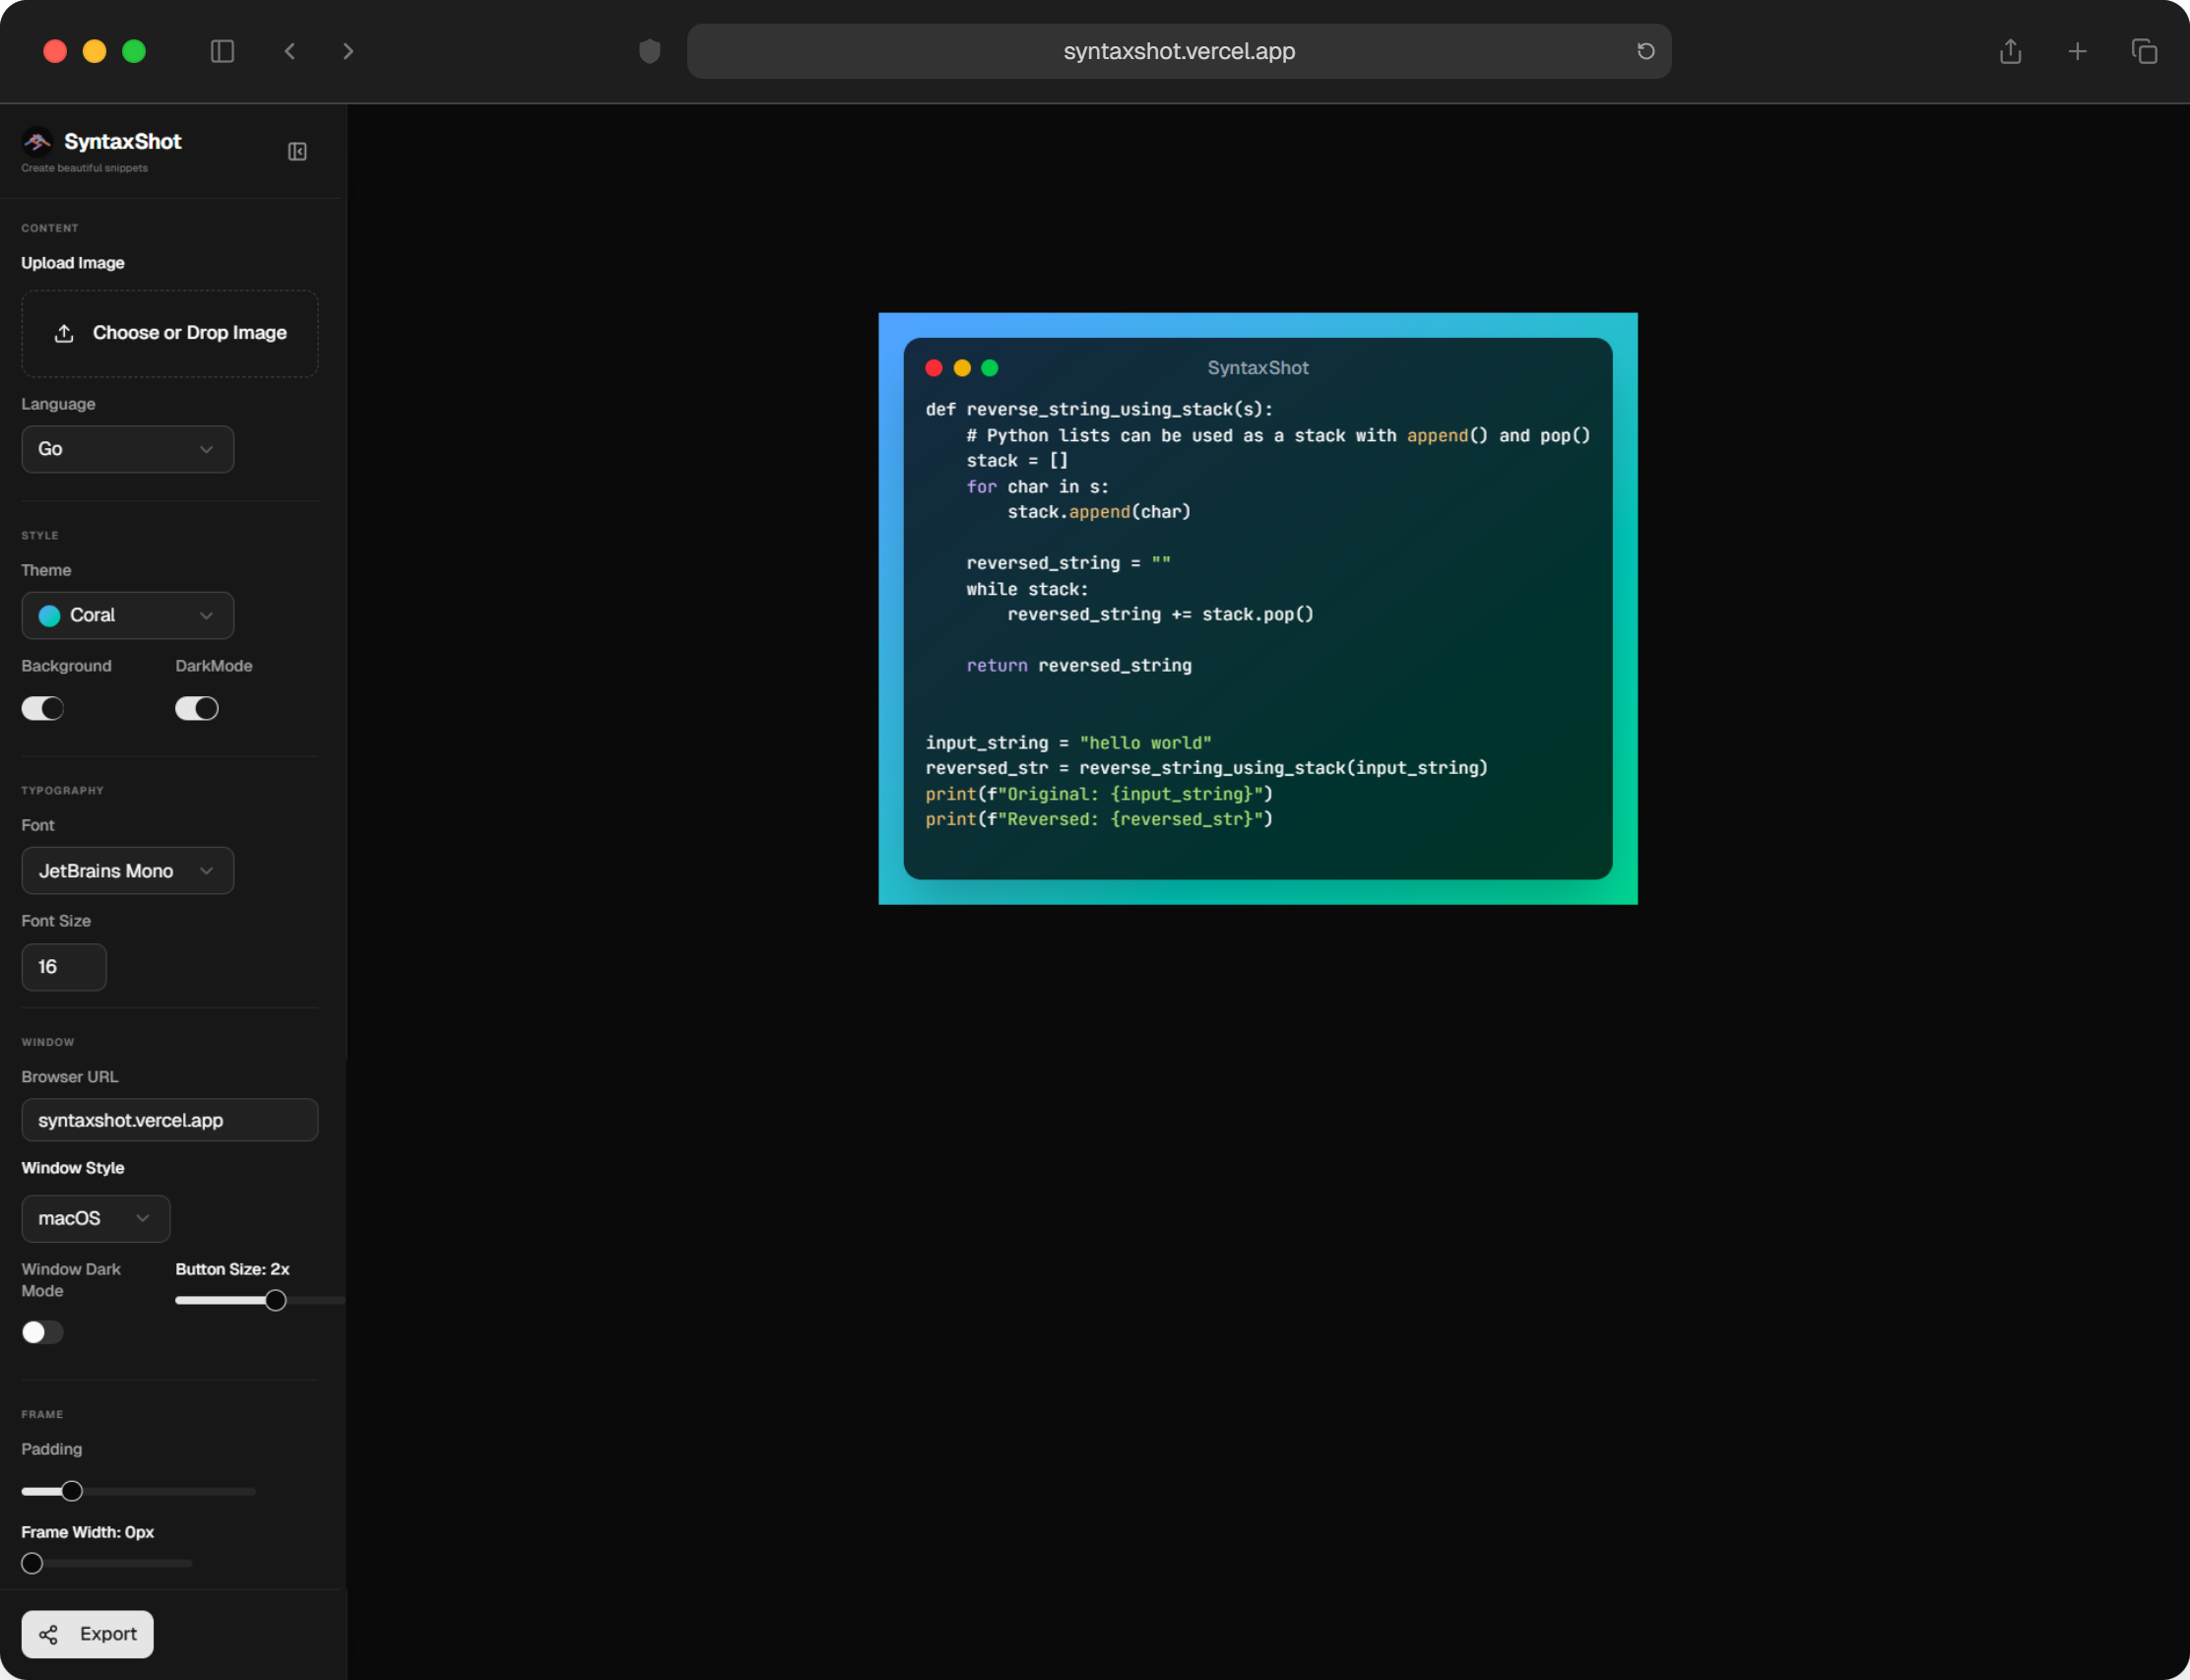Screen dimensions: 2190x1680
Task: Adjust the Button Size slider
Action: [x=260, y=1300]
